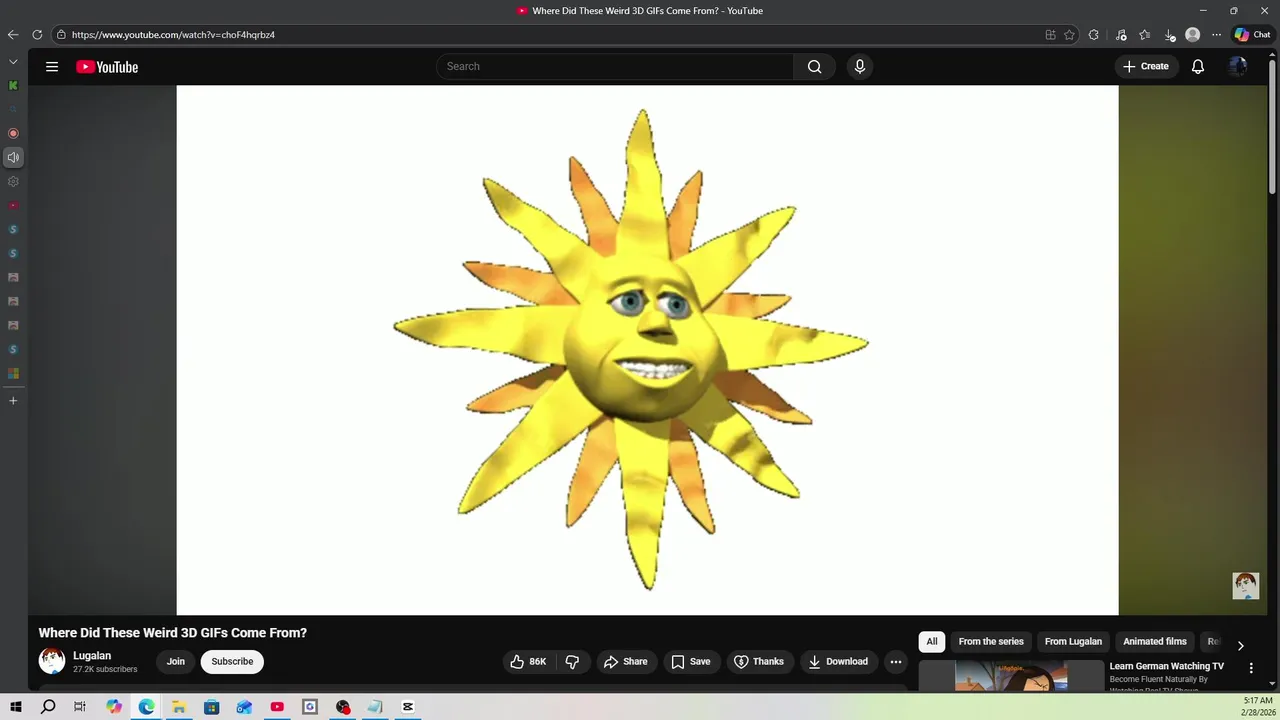Select the From the series chip
The width and height of the screenshot is (1280, 720).
click(x=991, y=642)
